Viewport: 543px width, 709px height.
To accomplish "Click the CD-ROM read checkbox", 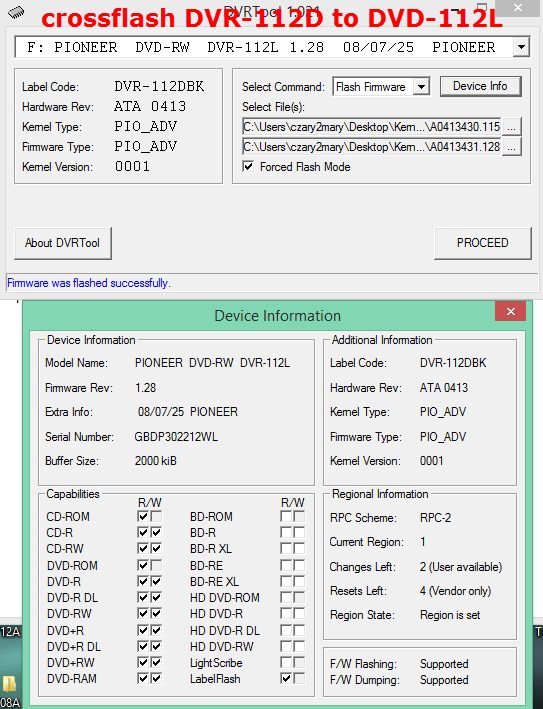I will pyautogui.click(x=143, y=516).
